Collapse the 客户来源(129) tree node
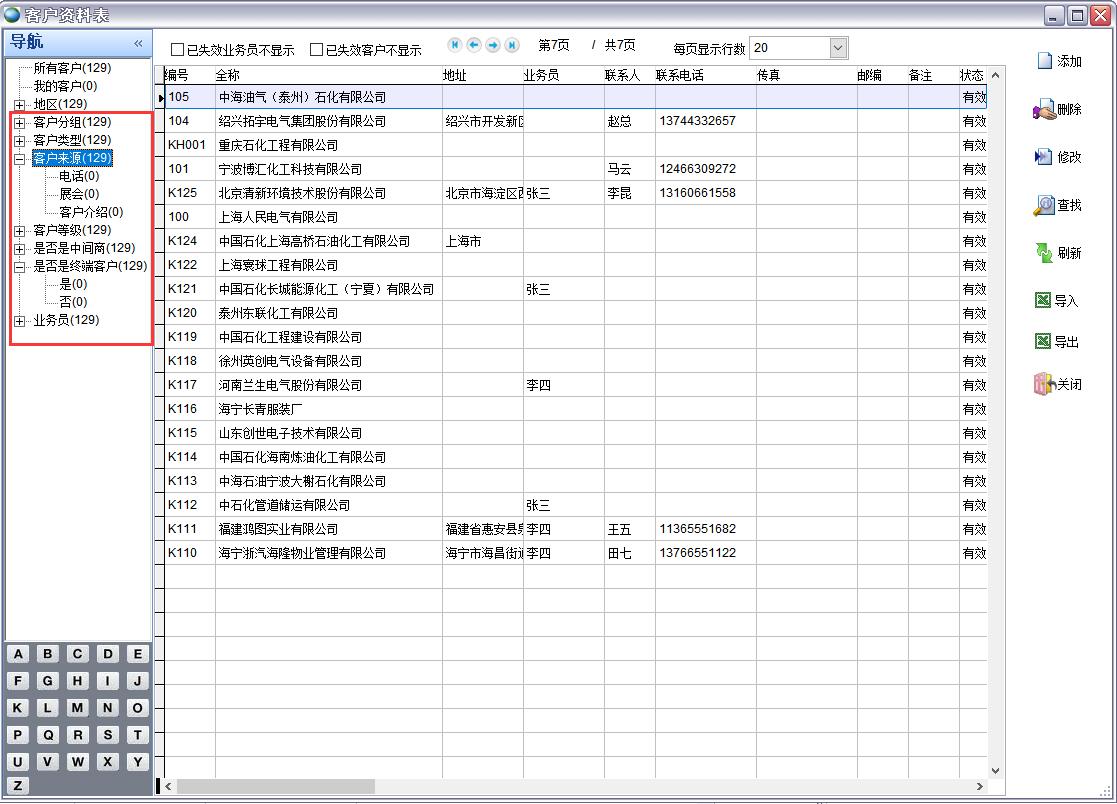Image resolution: width=1117 pixels, height=804 pixels. [20, 159]
